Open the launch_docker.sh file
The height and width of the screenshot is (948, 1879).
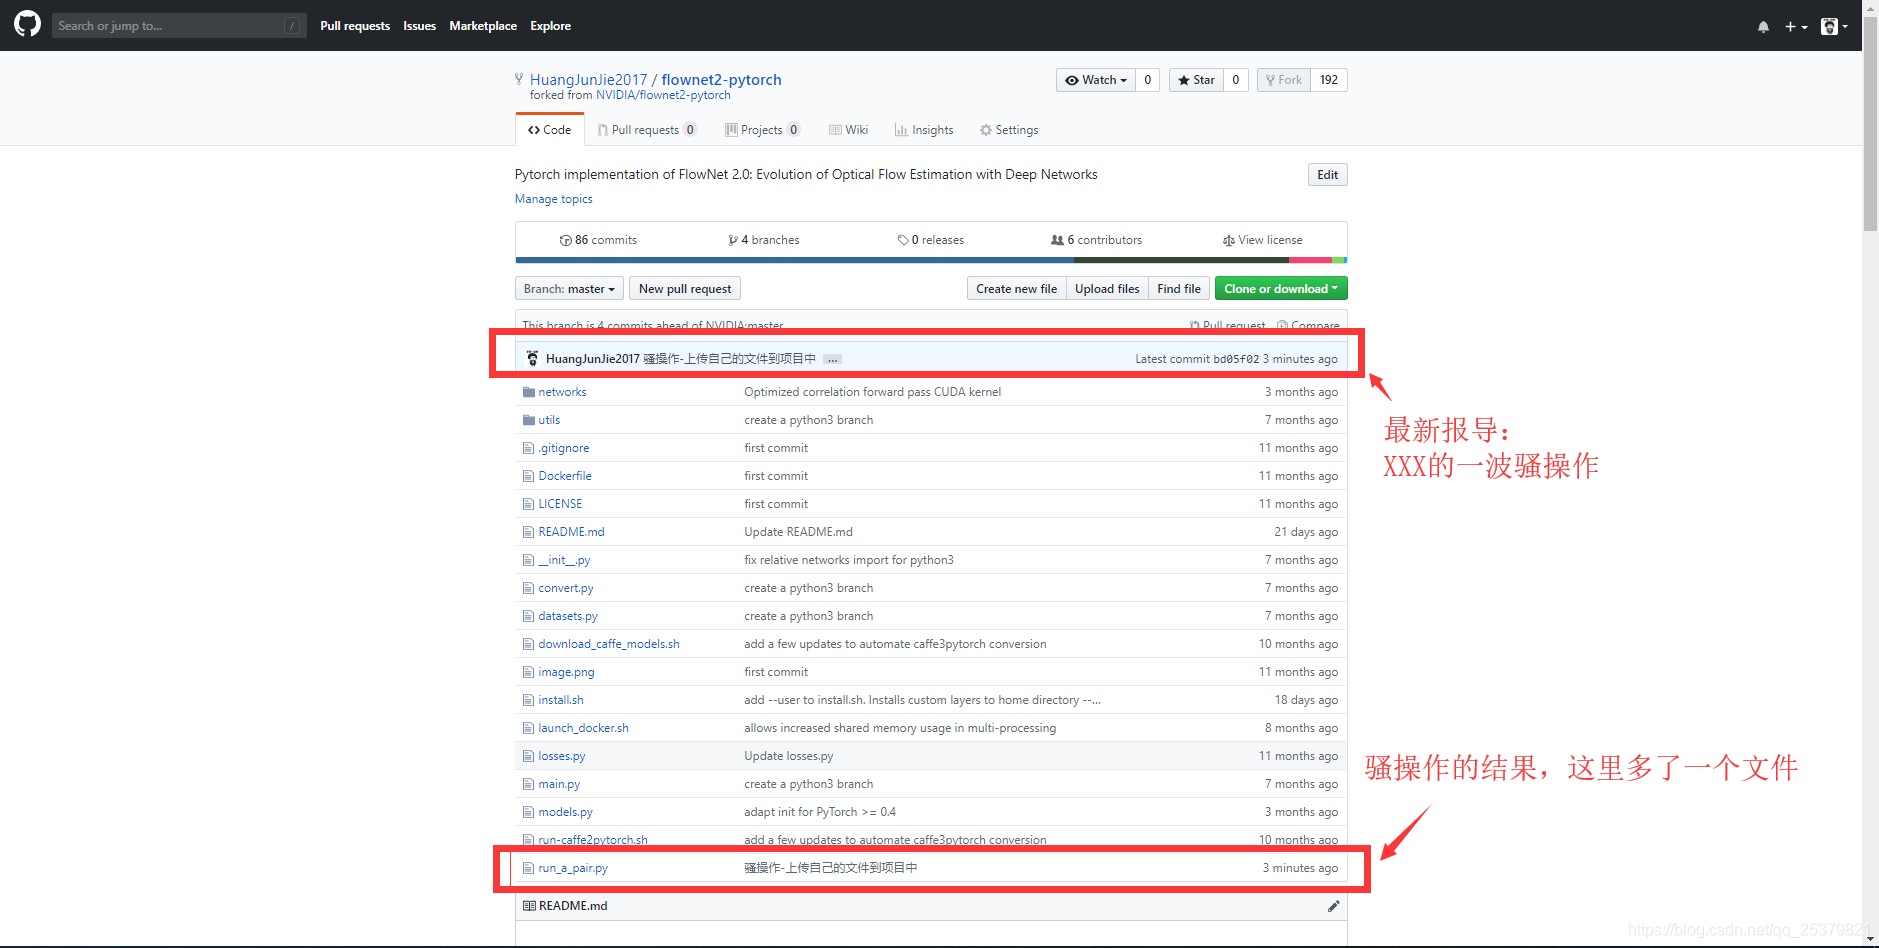pyautogui.click(x=583, y=728)
